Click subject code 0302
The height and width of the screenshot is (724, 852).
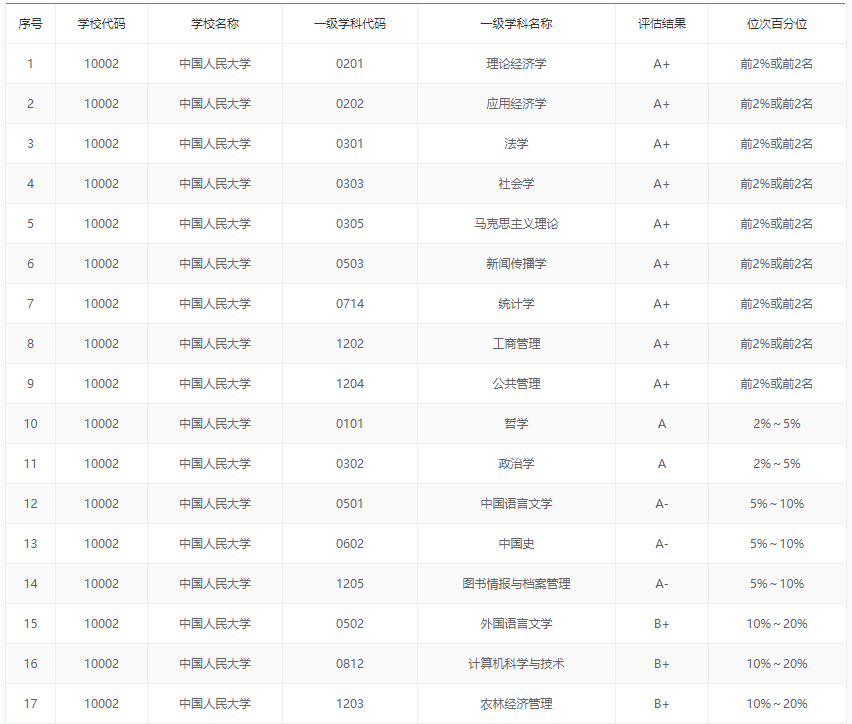click(350, 464)
